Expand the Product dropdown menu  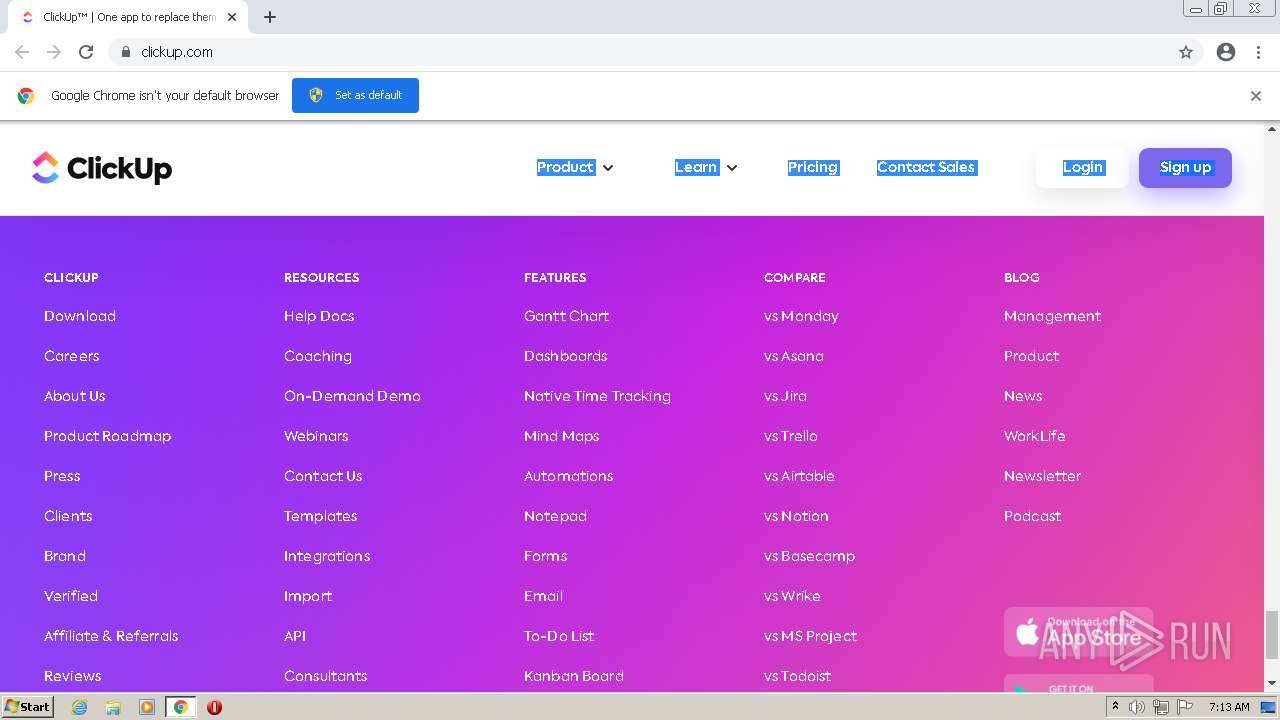tap(575, 167)
